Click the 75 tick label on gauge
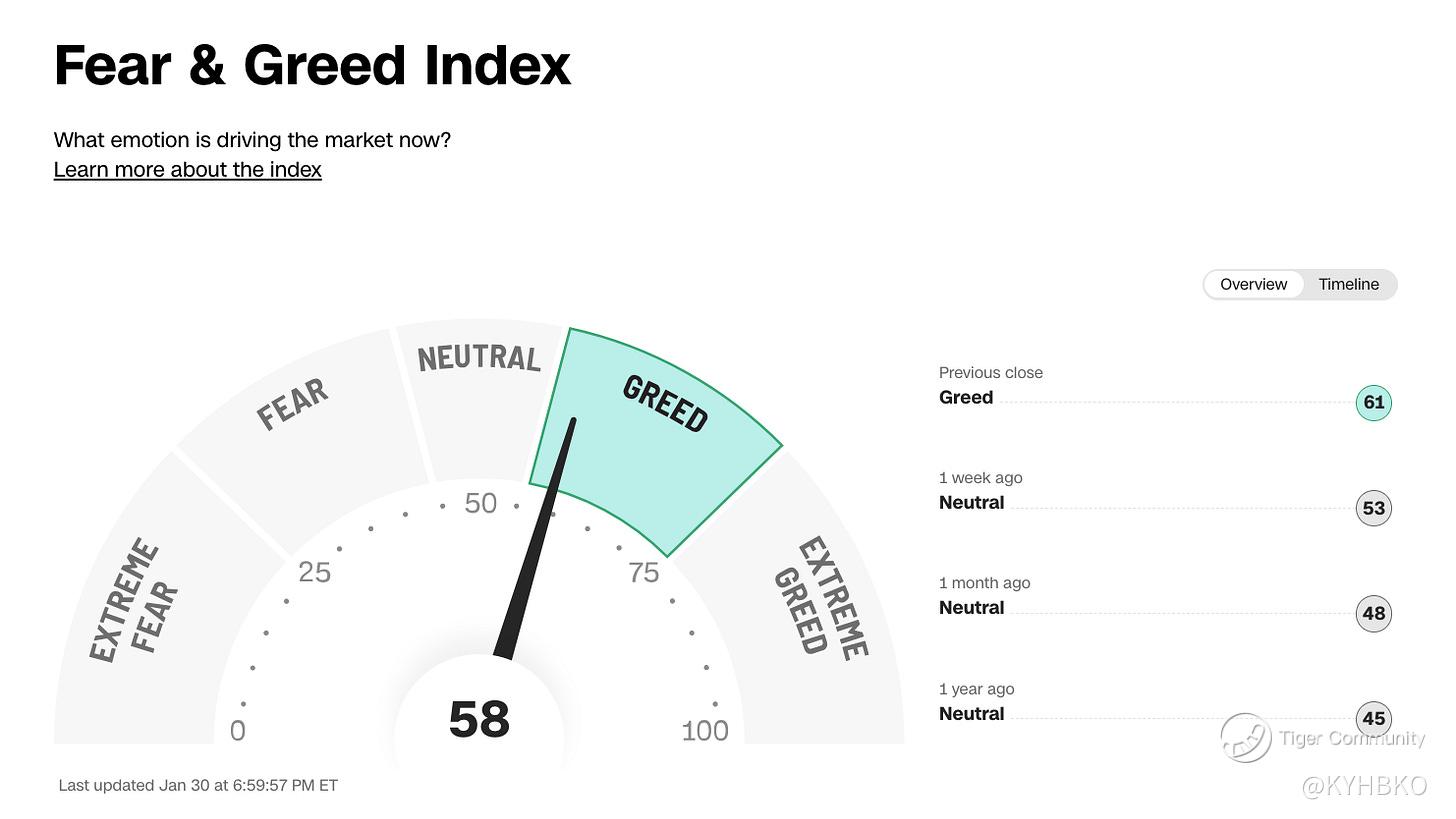1456x819 pixels. 644,572
